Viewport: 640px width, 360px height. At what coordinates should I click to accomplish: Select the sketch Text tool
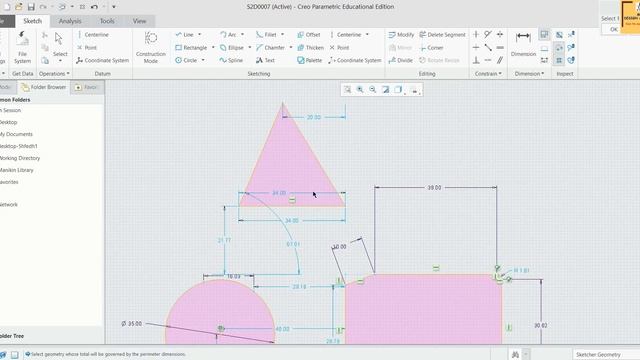(265, 60)
